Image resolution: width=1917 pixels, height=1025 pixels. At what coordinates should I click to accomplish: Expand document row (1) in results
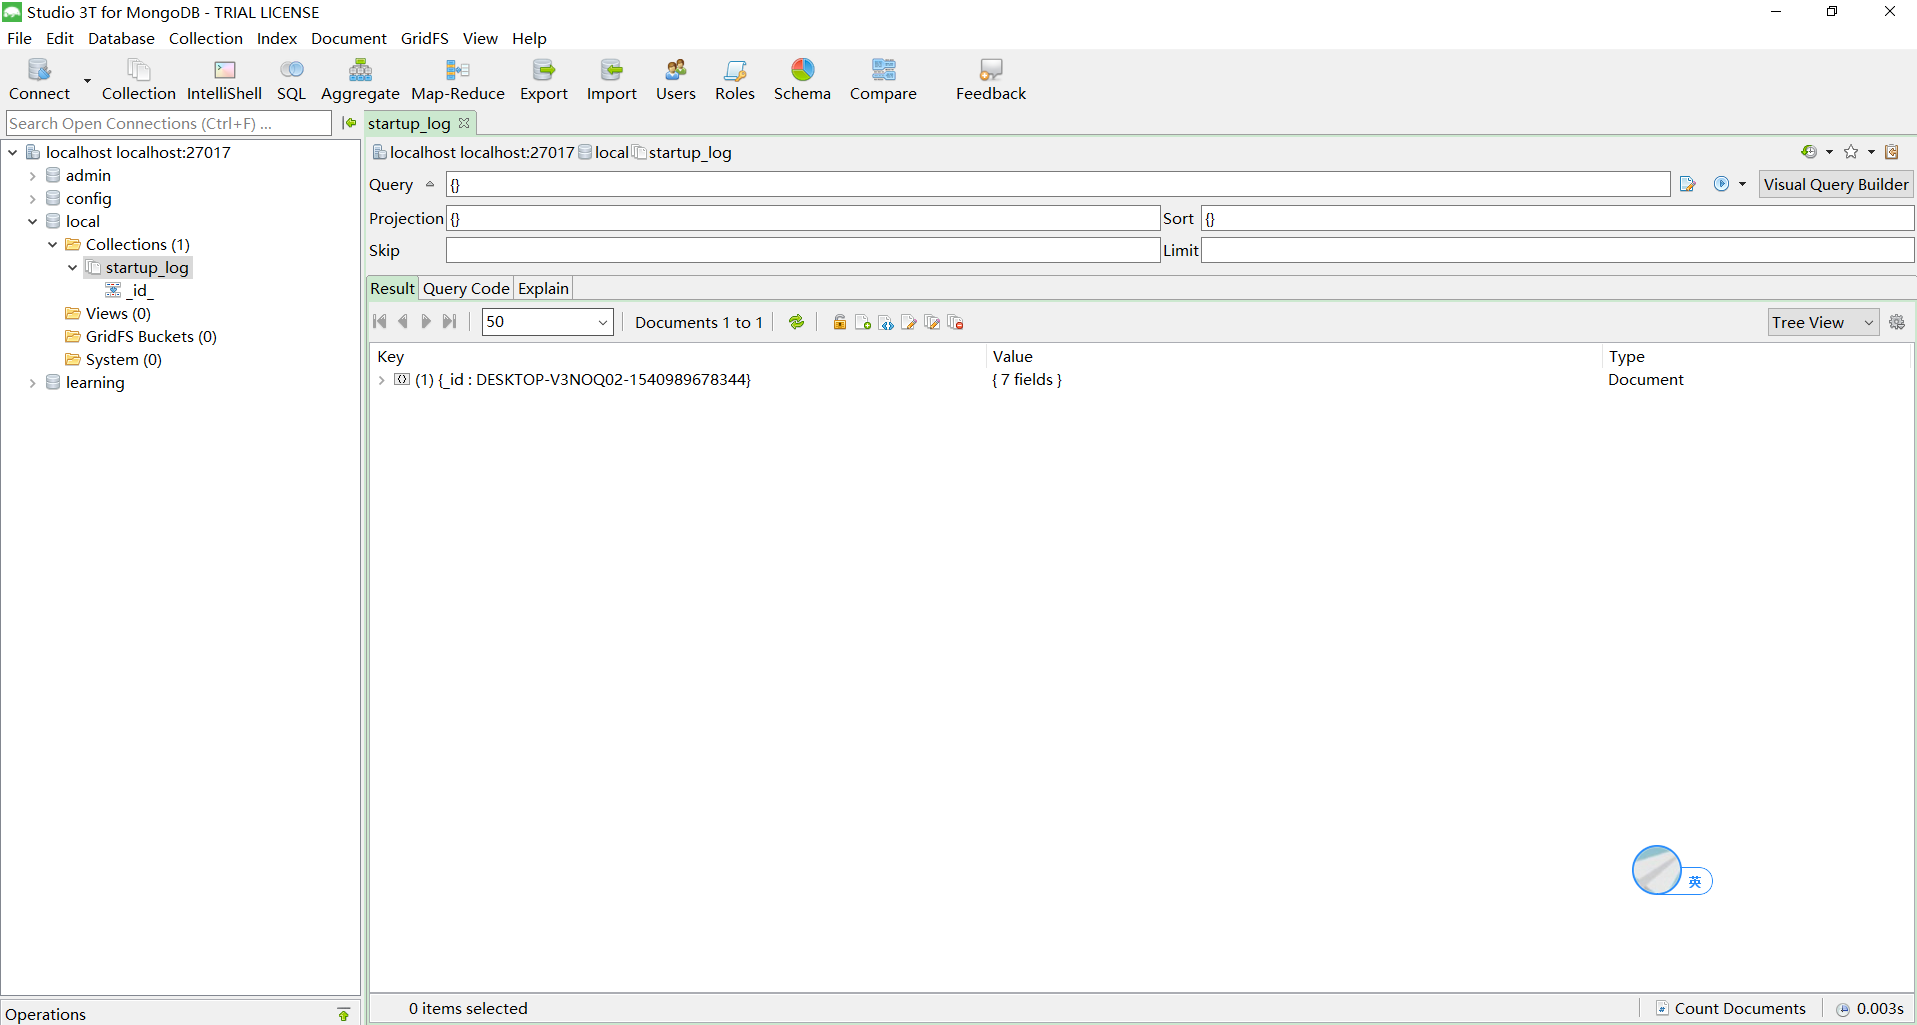(x=382, y=379)
